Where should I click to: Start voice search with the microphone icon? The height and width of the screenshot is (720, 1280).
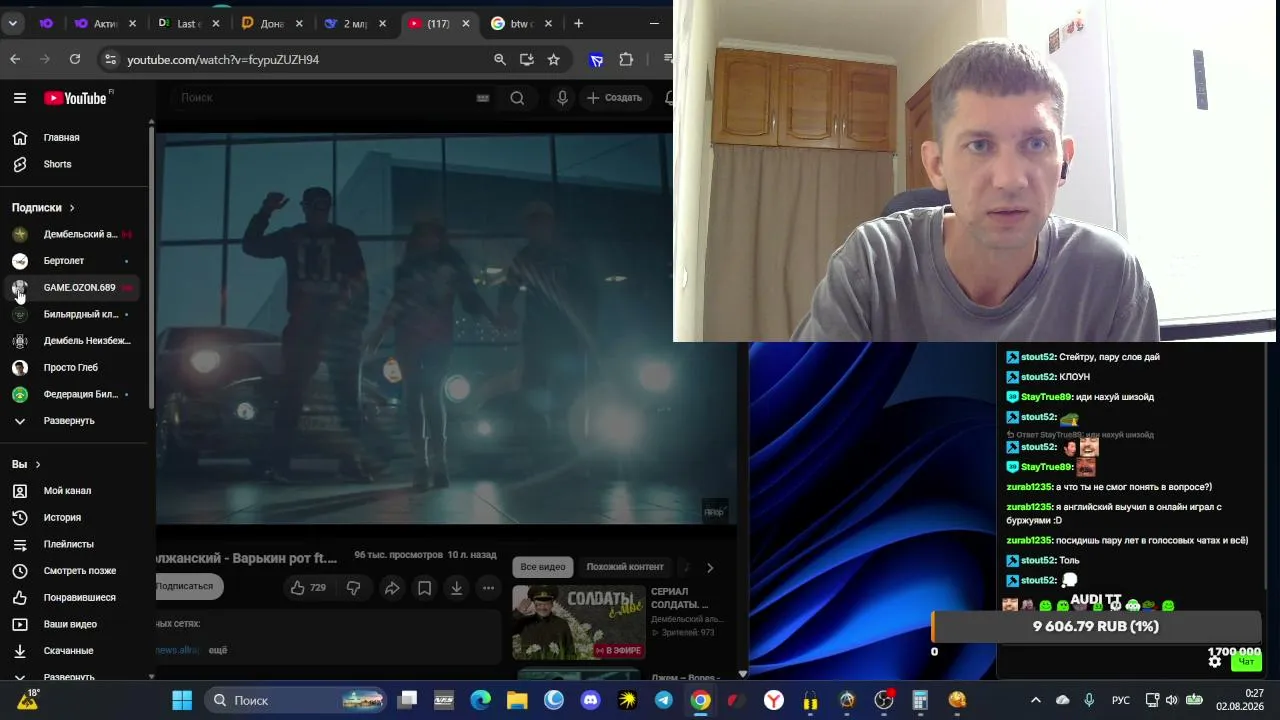point(563,98)
